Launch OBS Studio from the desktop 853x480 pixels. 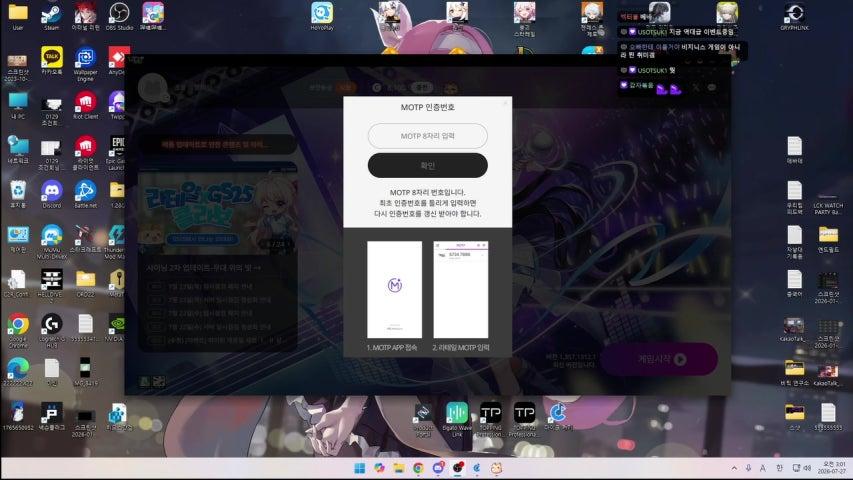[119, 16]
